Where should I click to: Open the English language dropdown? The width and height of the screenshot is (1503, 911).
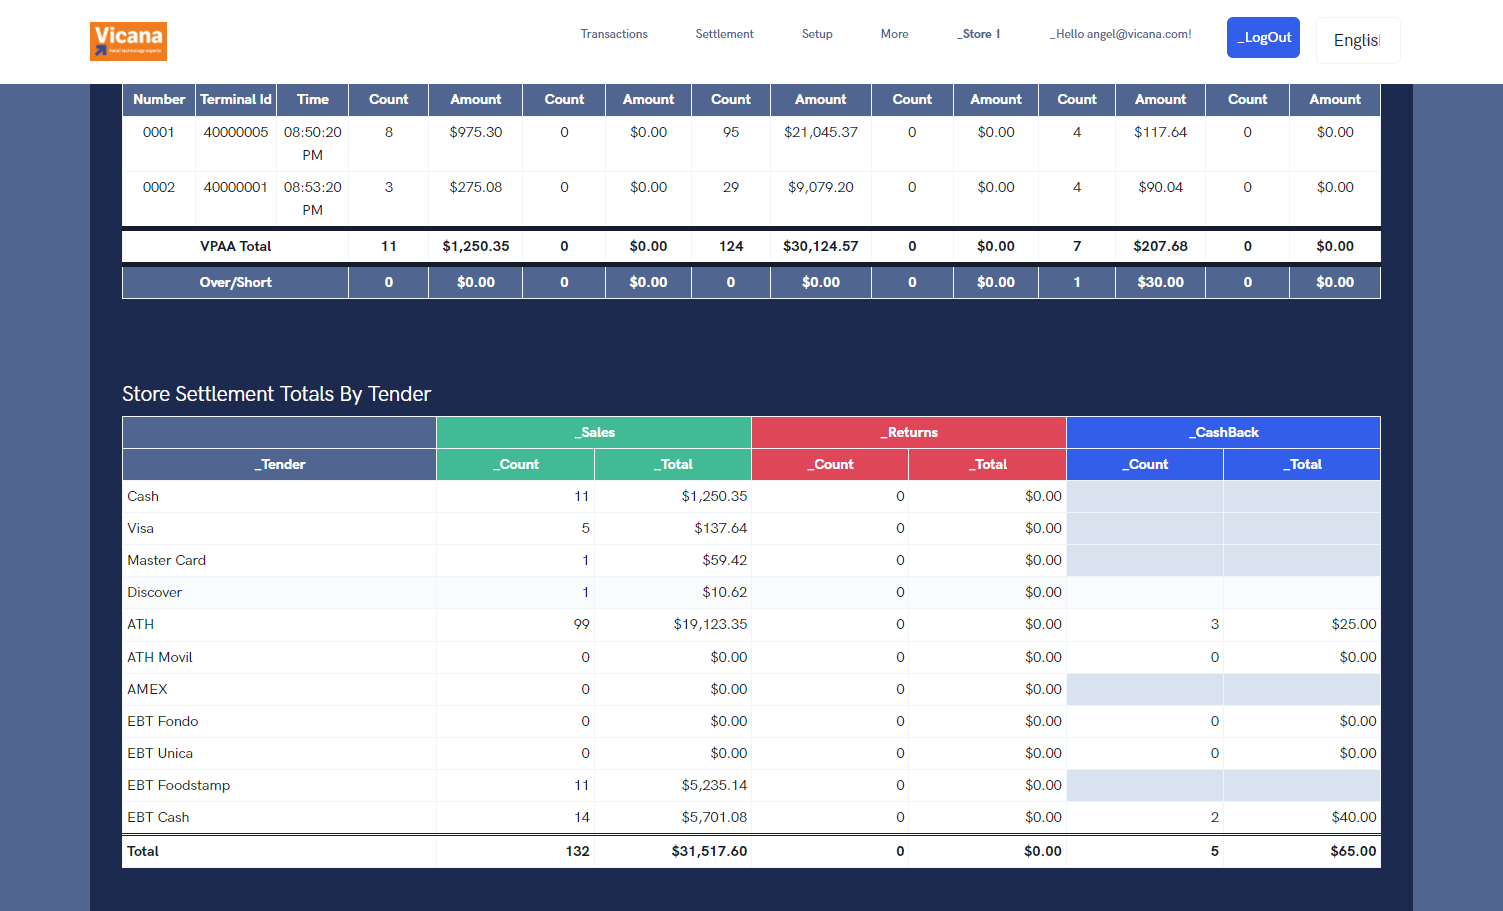1358,40
